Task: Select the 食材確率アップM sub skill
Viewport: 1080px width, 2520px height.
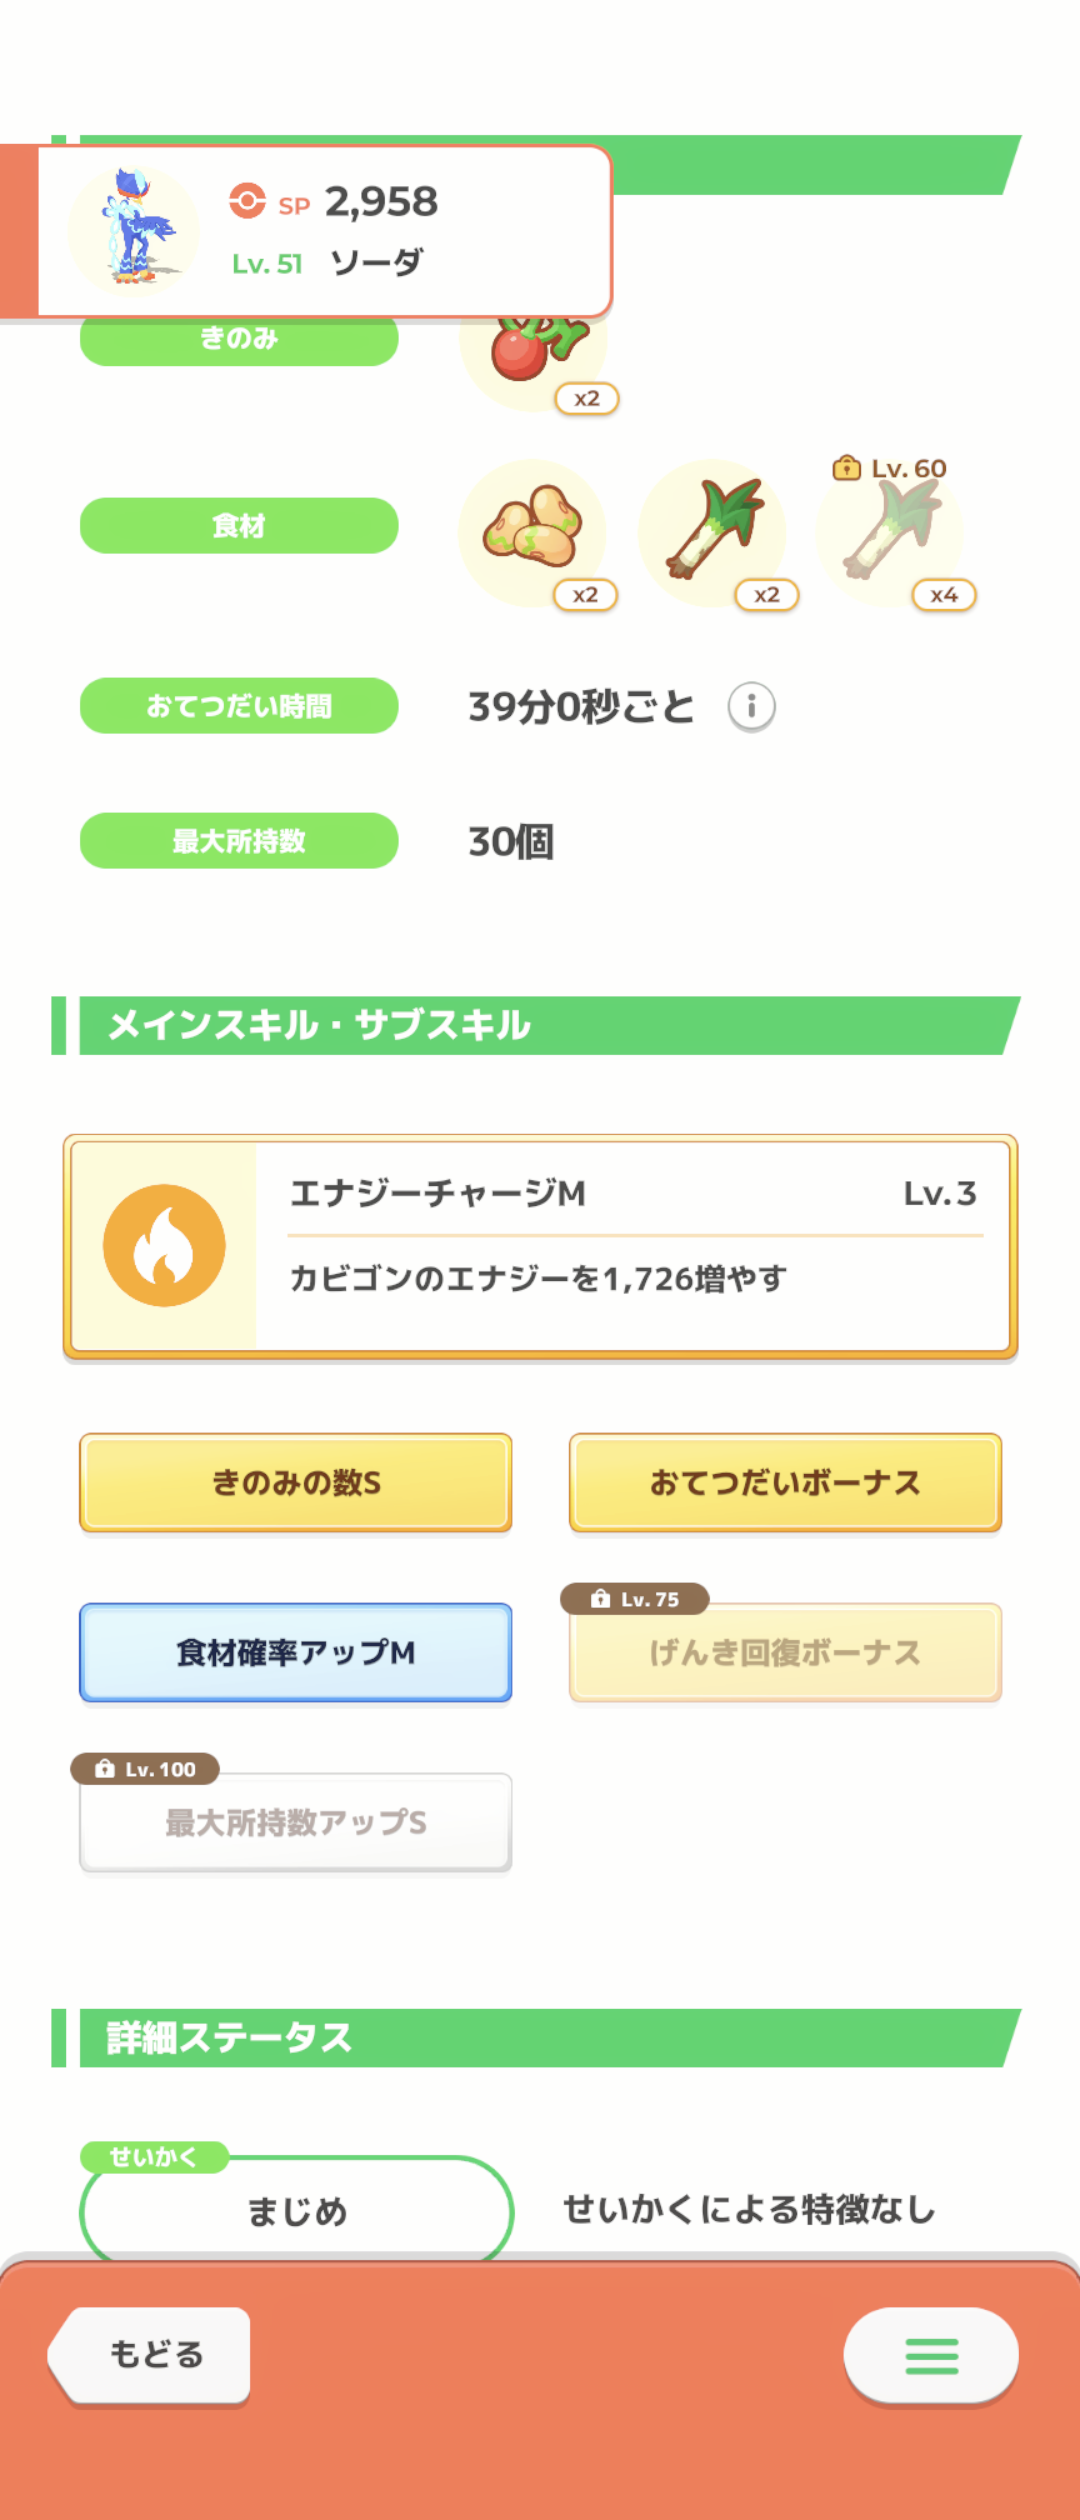Action: coord(296,1652)
